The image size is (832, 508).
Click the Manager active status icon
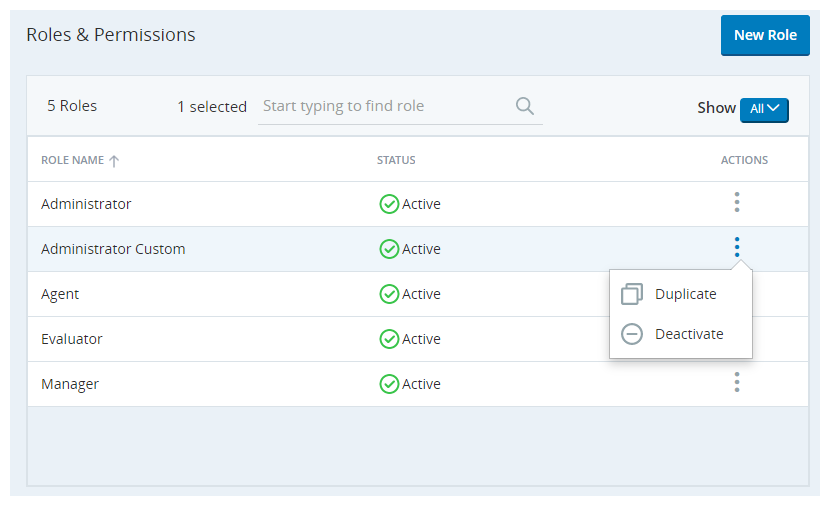tap(389, 384)
